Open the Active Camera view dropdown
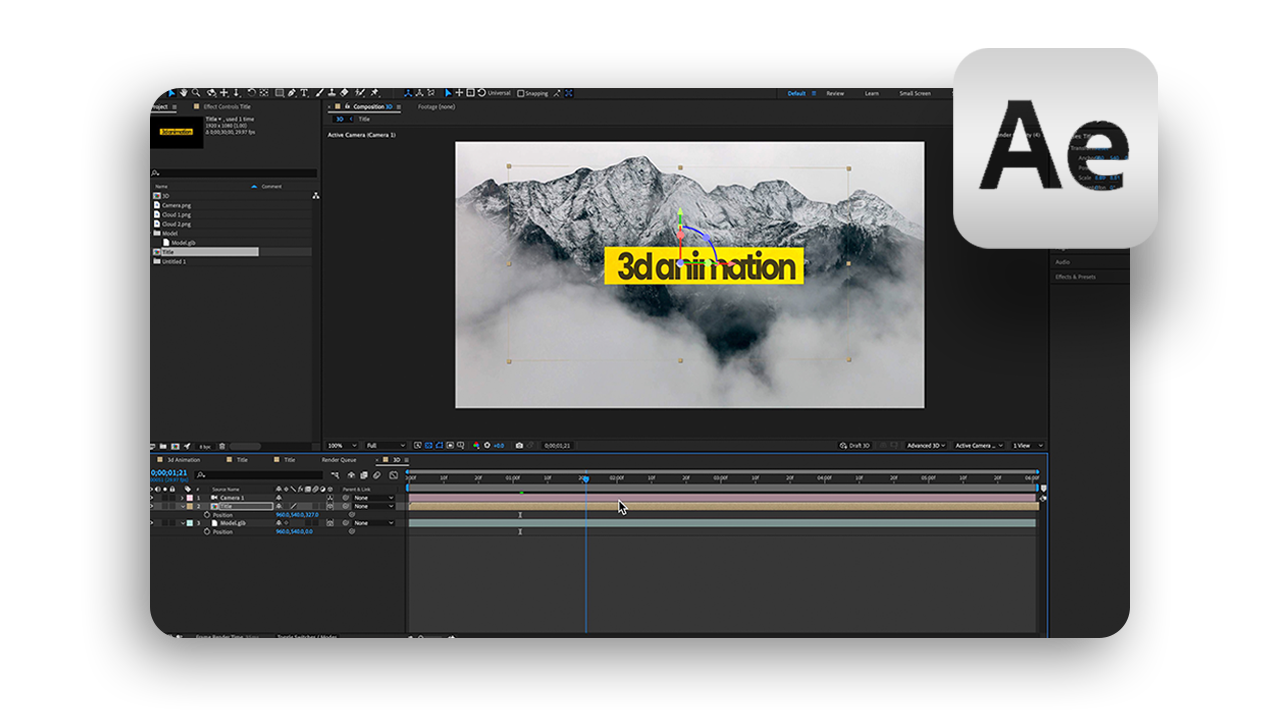 tap(979, 445)
